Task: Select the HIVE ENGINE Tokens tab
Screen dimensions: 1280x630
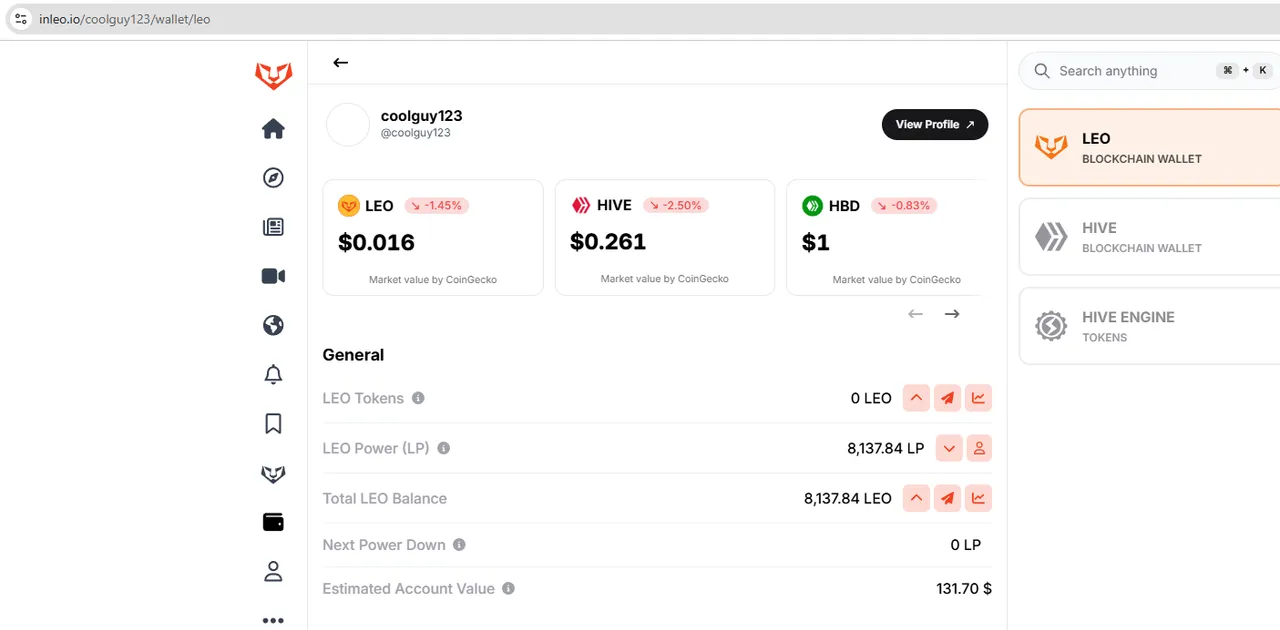Action: [1150, 326]
